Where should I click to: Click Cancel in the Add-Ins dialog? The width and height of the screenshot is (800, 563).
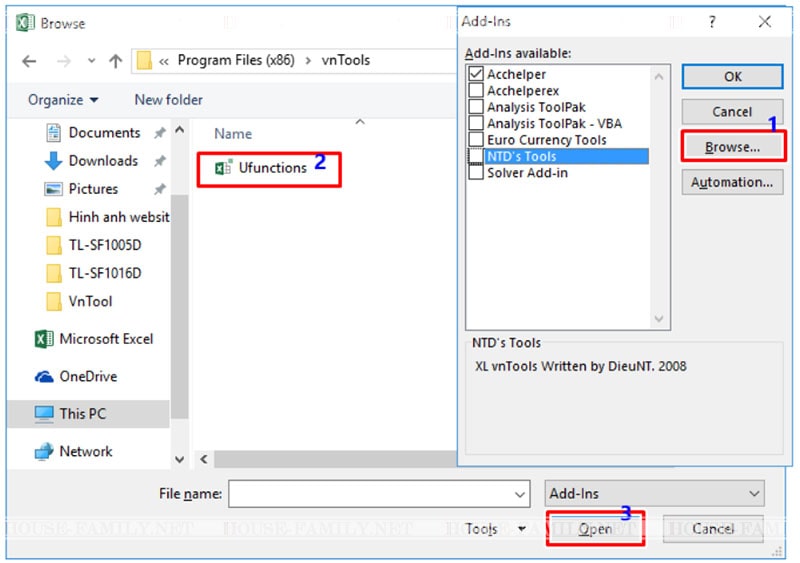click(x=732, y=112)
